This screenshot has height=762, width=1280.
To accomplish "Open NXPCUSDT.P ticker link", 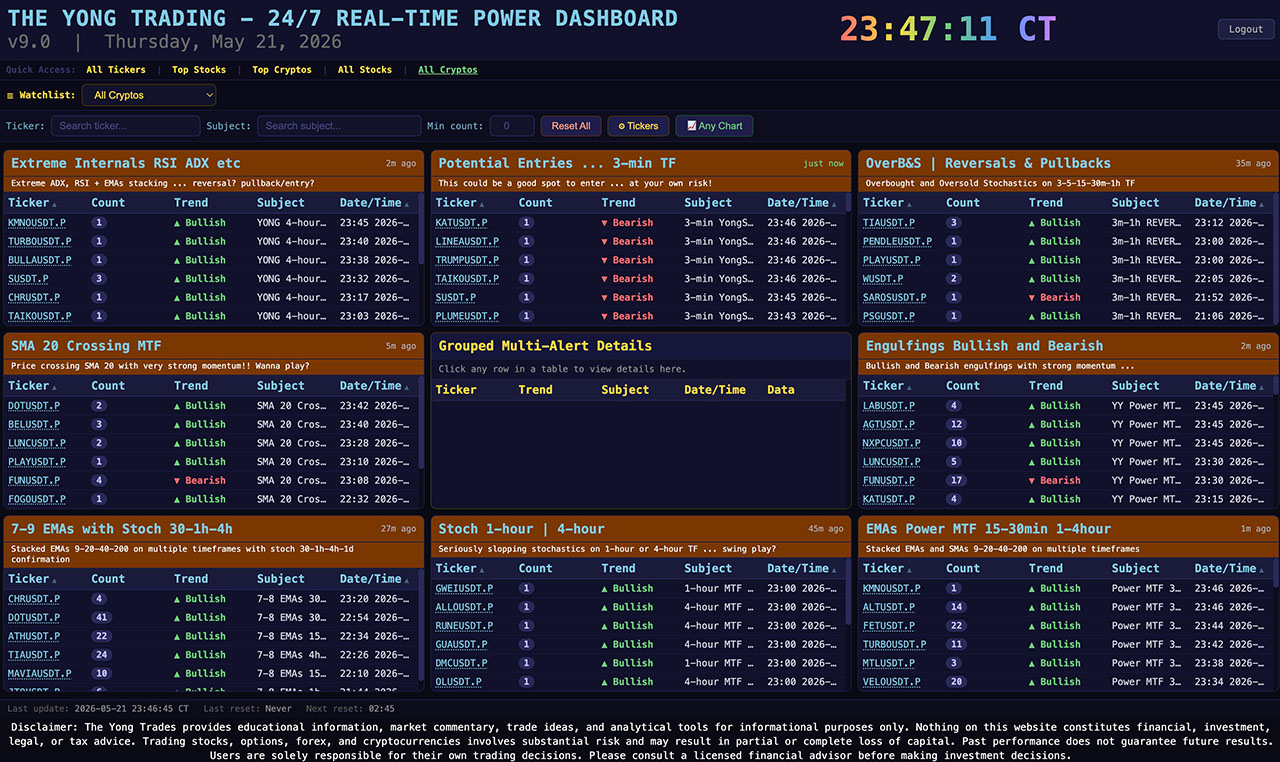I will (x=892, y=443).
